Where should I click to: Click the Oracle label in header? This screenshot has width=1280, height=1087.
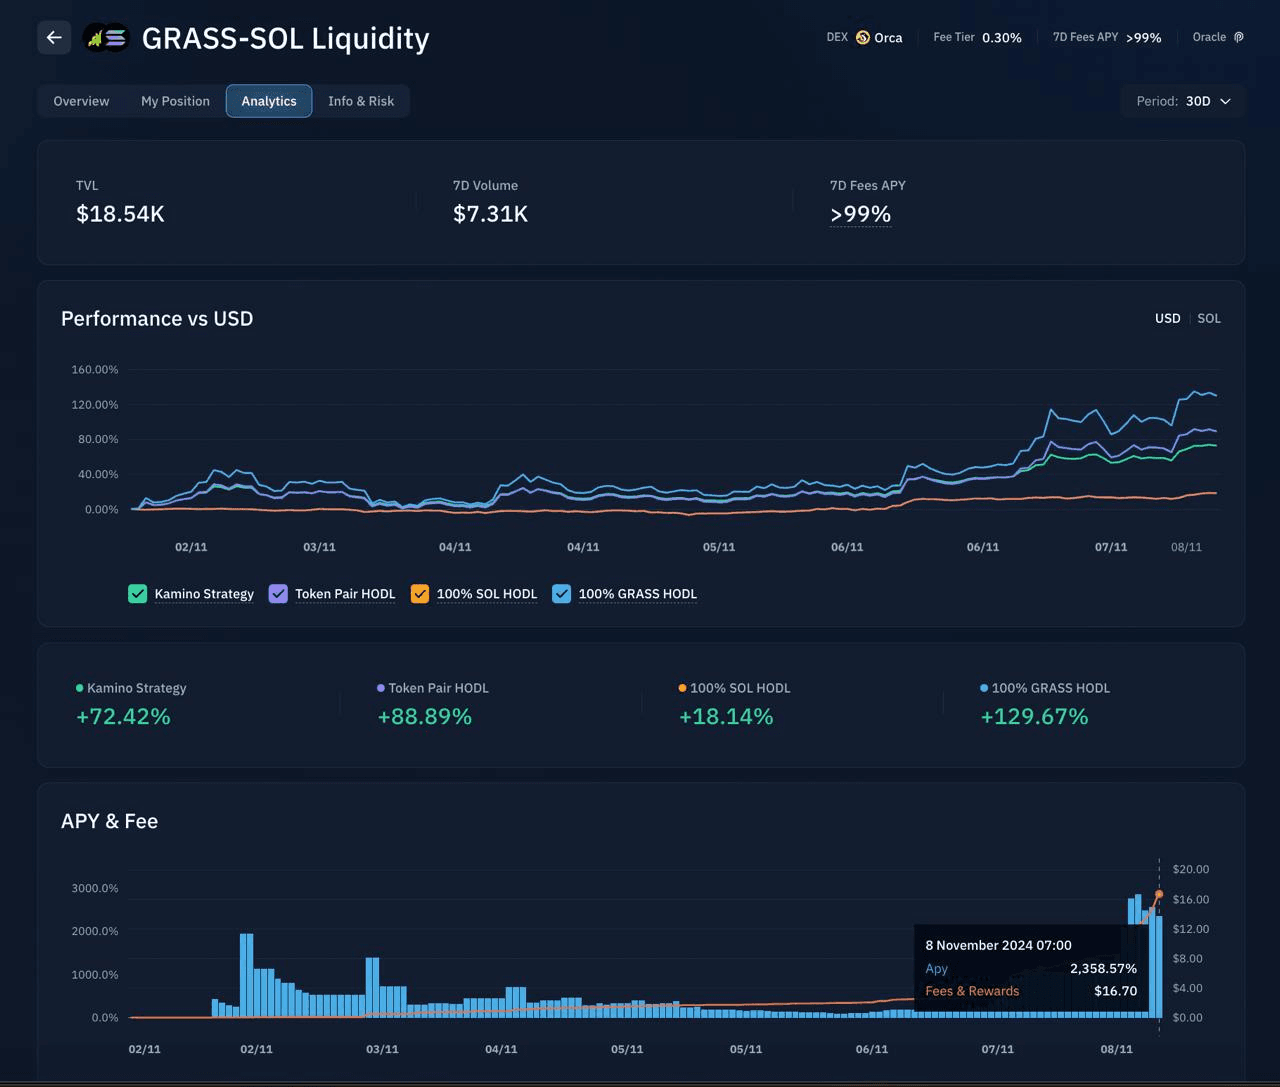pyautogui.click(x=1209, y=37)
